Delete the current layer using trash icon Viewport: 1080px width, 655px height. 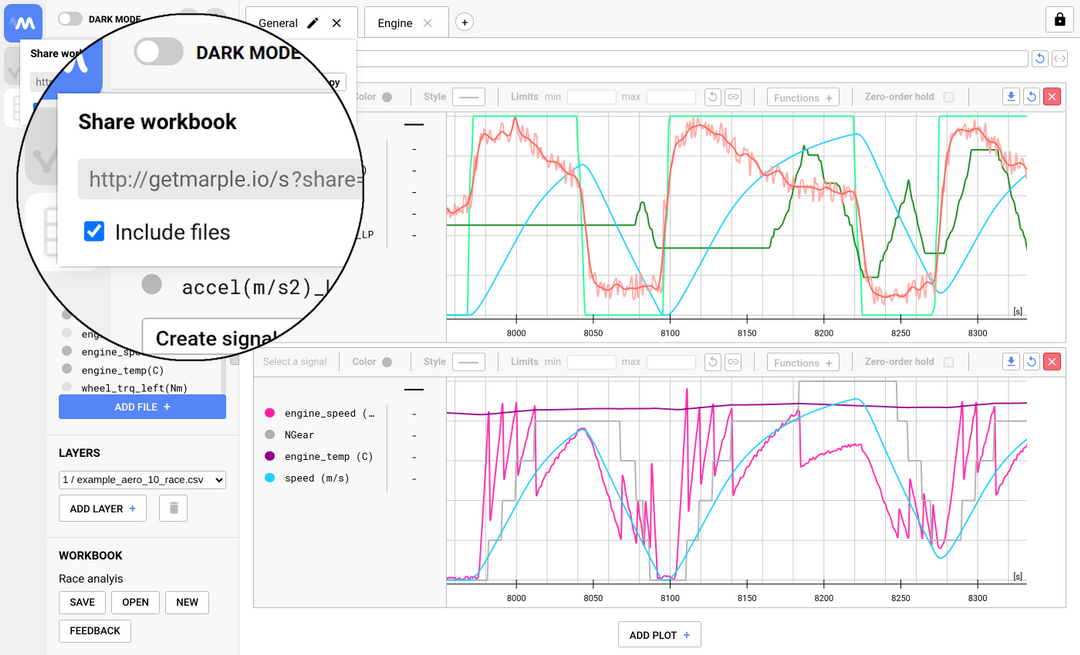click(x=172, y=508)
